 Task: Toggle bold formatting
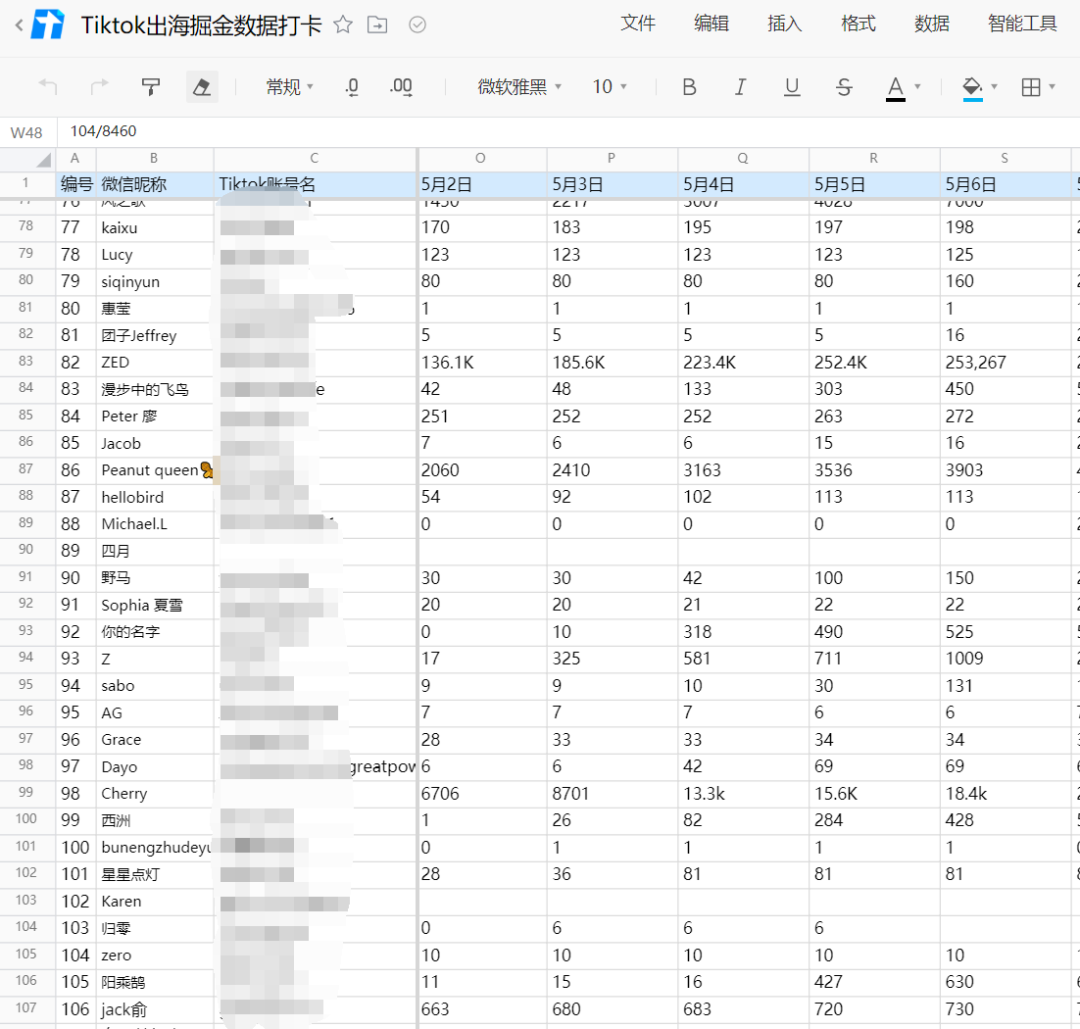click(x=689, y=87)
